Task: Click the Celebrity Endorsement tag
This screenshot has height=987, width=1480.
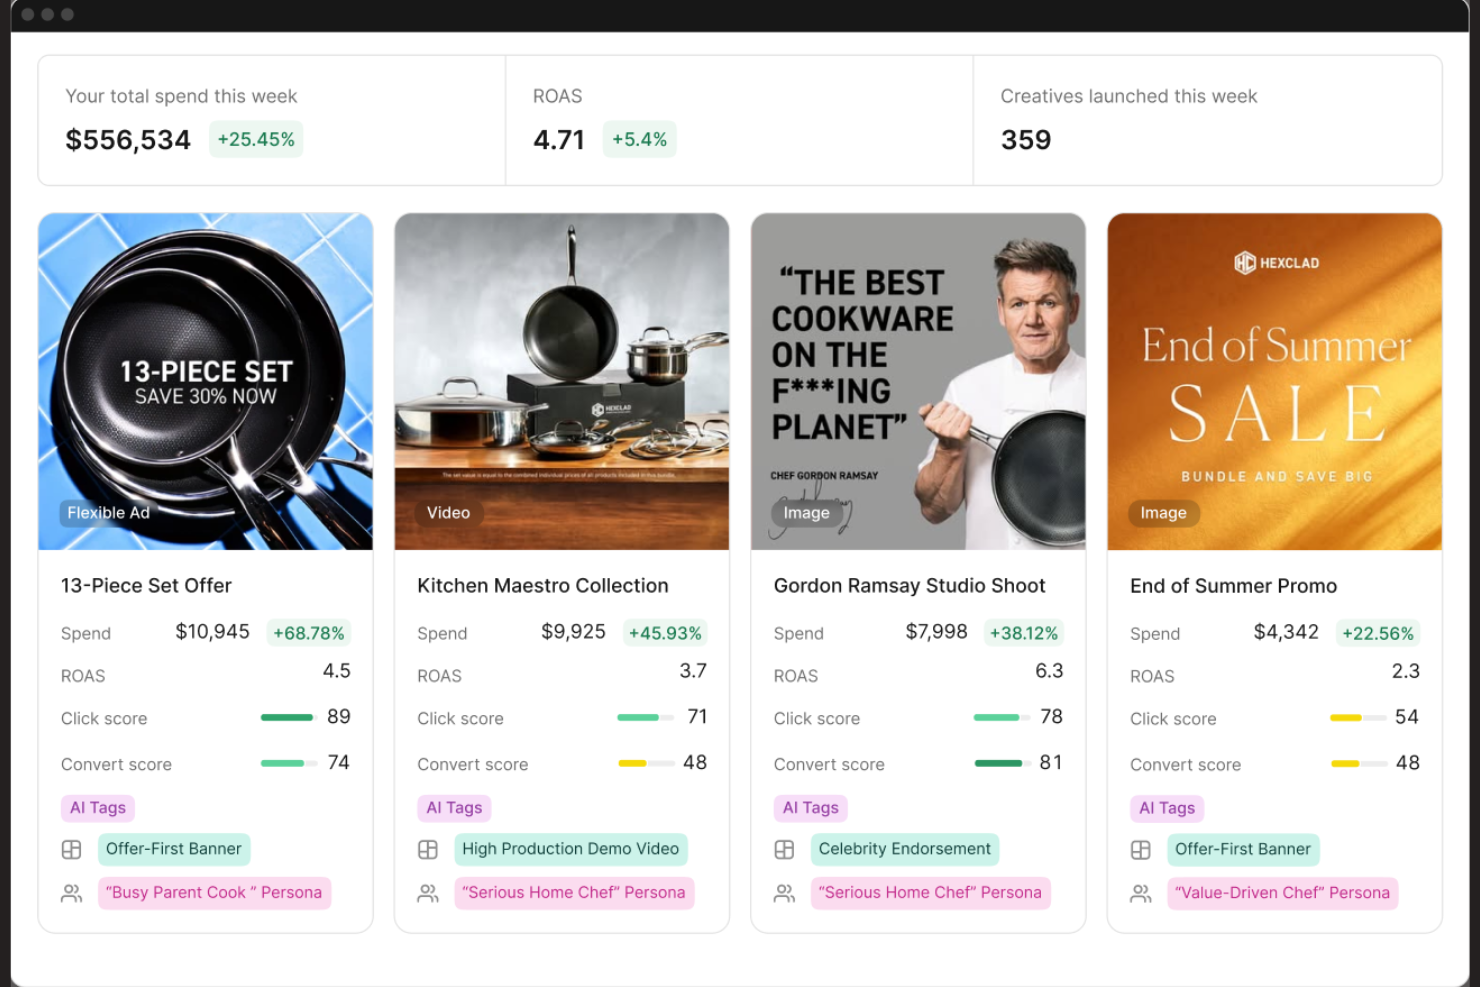Action: [x=904, y=849]
